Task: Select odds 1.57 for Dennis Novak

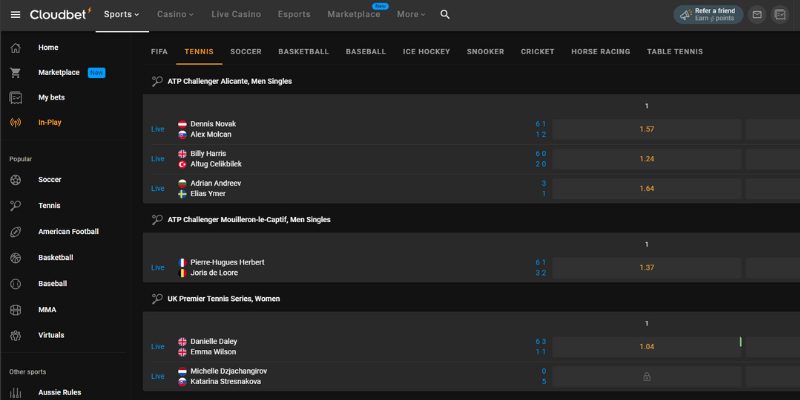Action: pyautogui.click(x=646, y=130)
